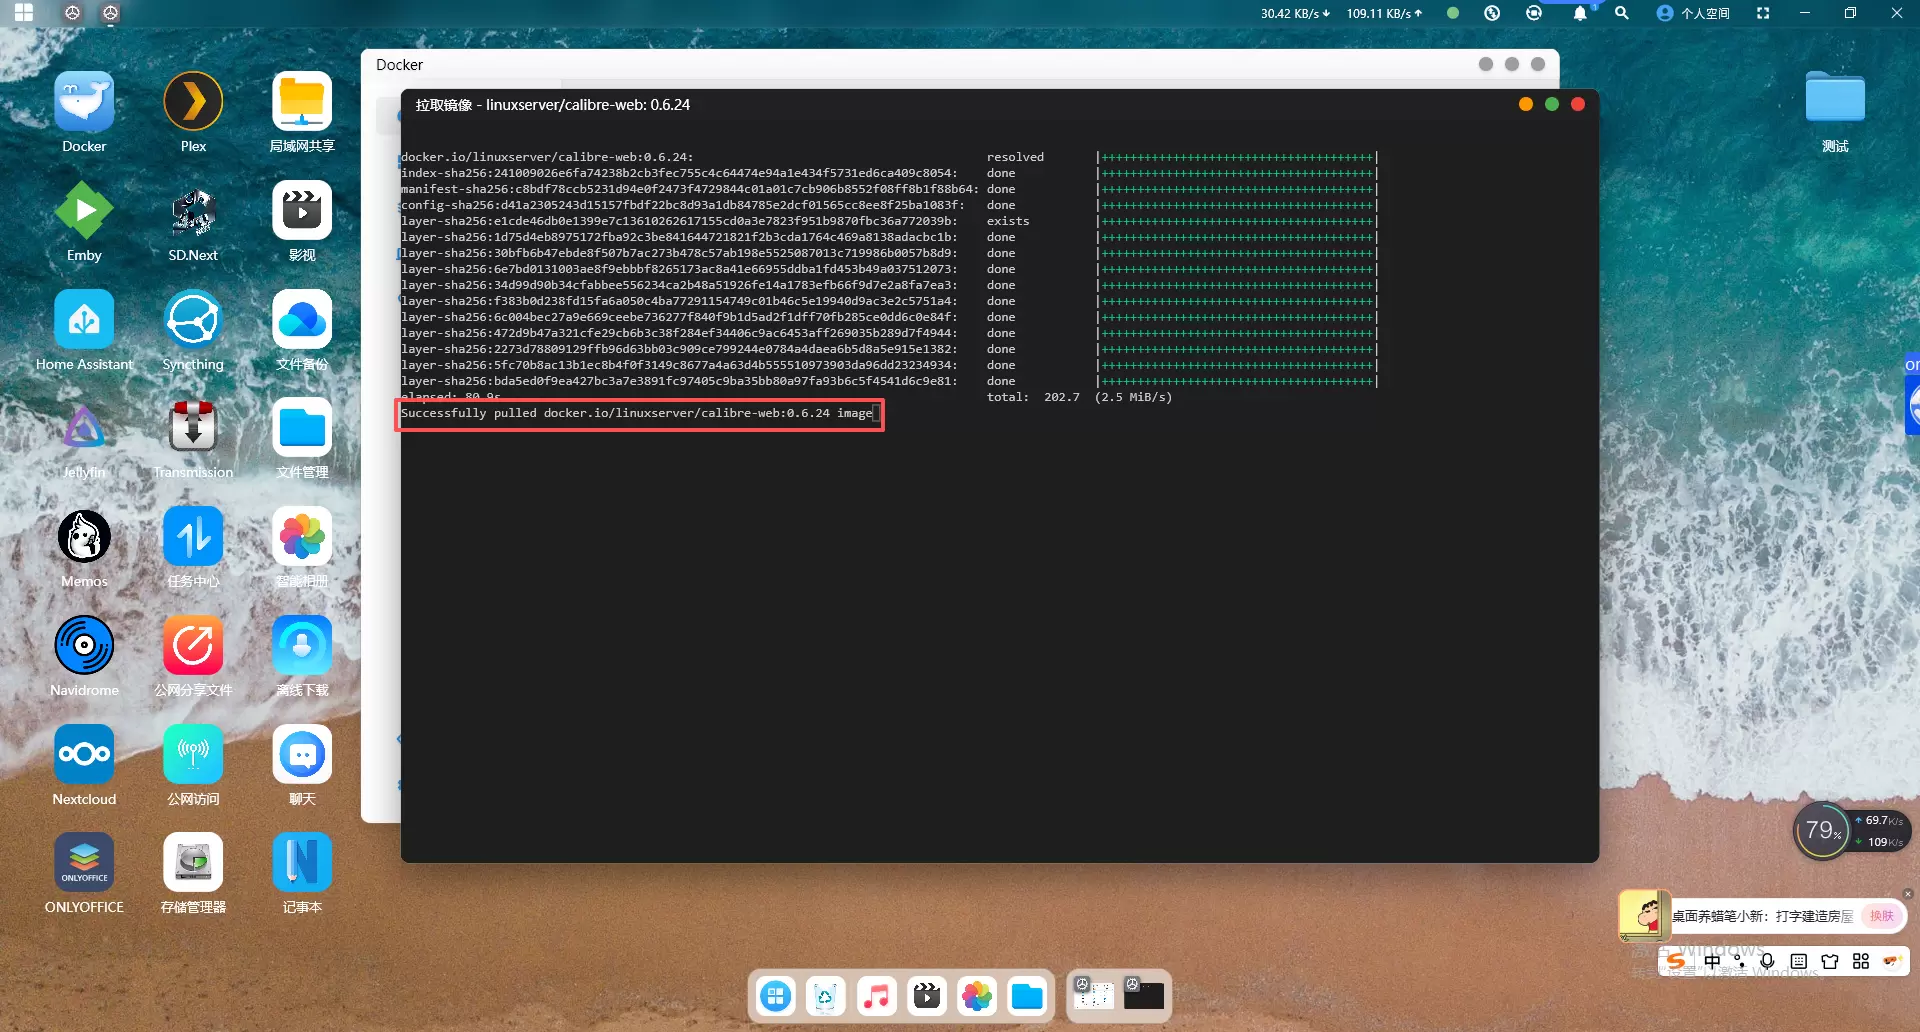1920x1032 pixels.
Task: Click the 换肤 button on the input widget
Action: coord(1882,916)
